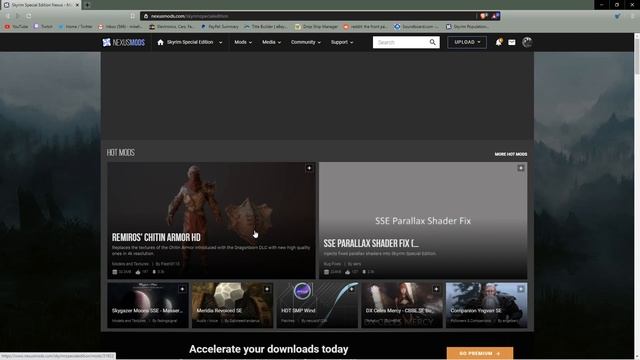Open the reddit front page bookmark
Screen dimensions: 640x360
[365, 27]
